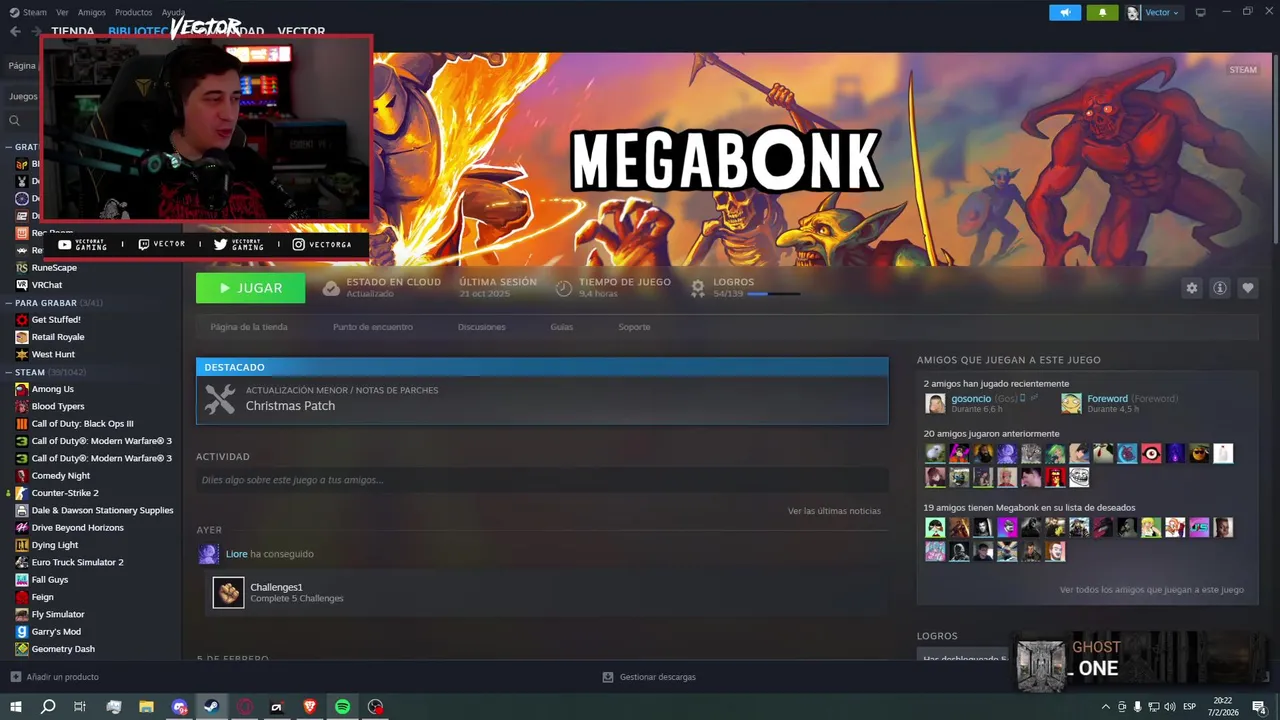
Task: Open Spotify from the taskbar
Action: point(342,707)
